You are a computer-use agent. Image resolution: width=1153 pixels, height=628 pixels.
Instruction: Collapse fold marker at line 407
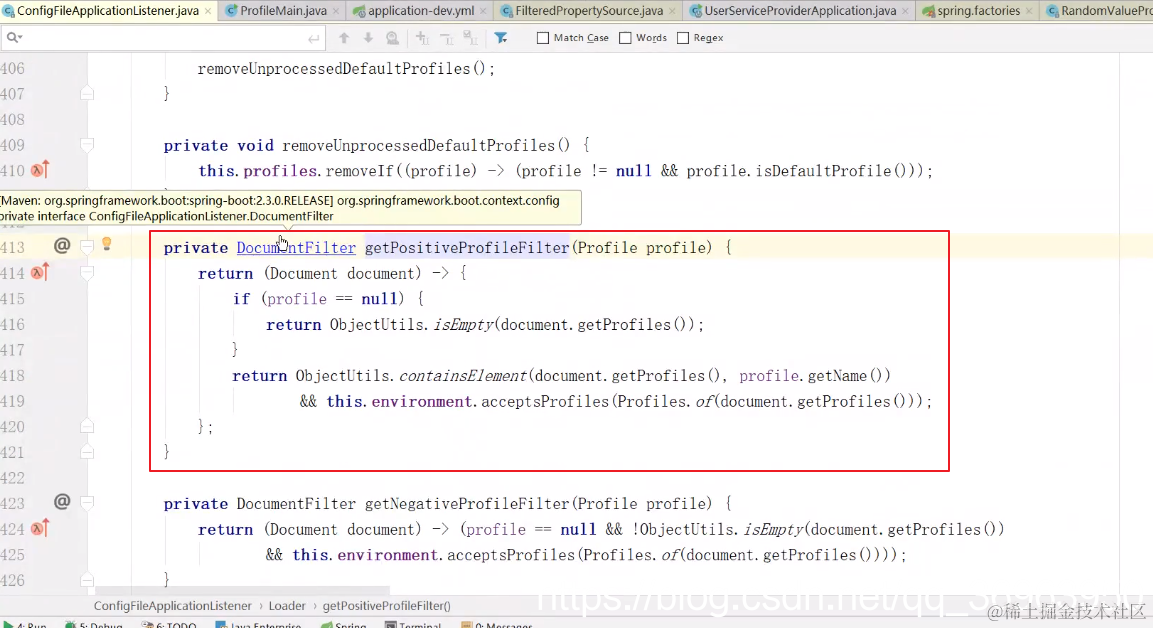(x=87, y=93)
